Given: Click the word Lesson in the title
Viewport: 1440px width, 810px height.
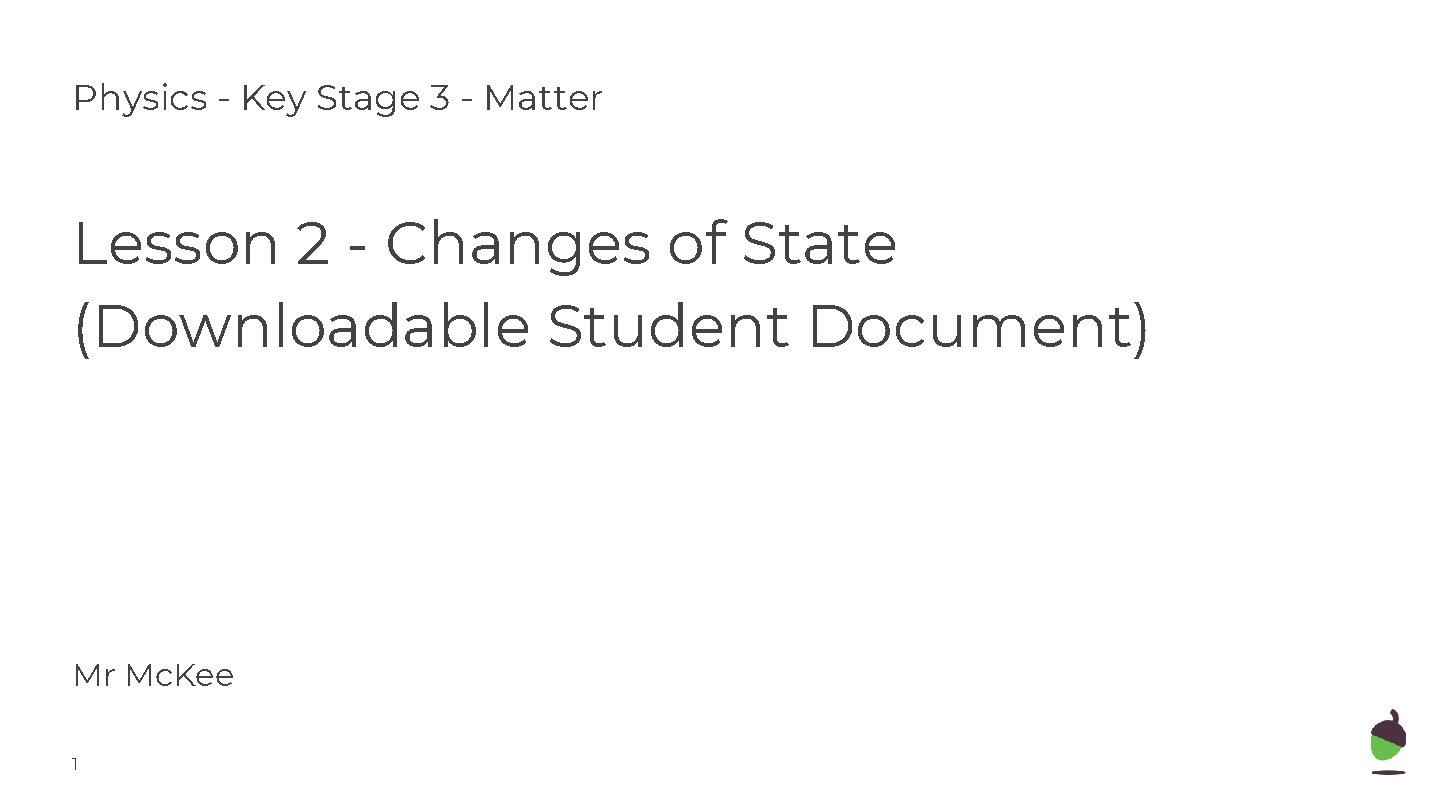Looking at the screenshot, I should [176, 244].
